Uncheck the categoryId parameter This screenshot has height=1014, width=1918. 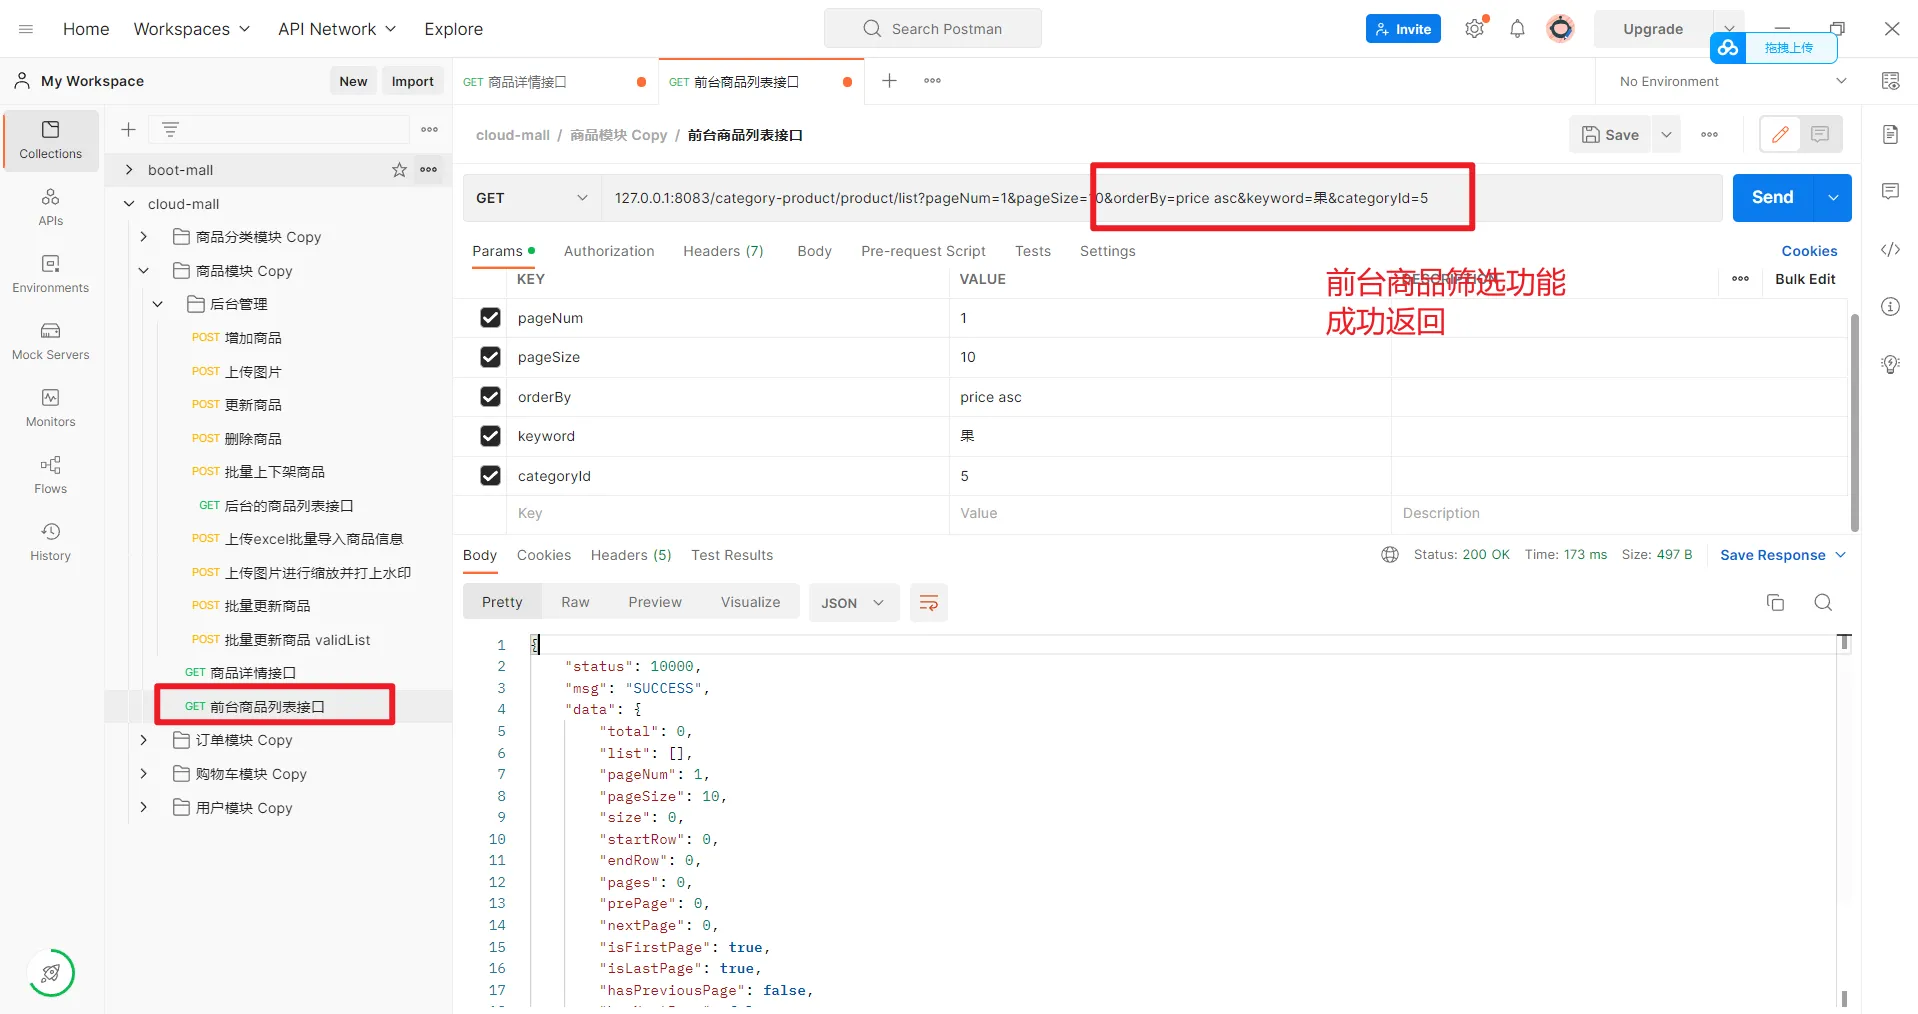point(490,476)
